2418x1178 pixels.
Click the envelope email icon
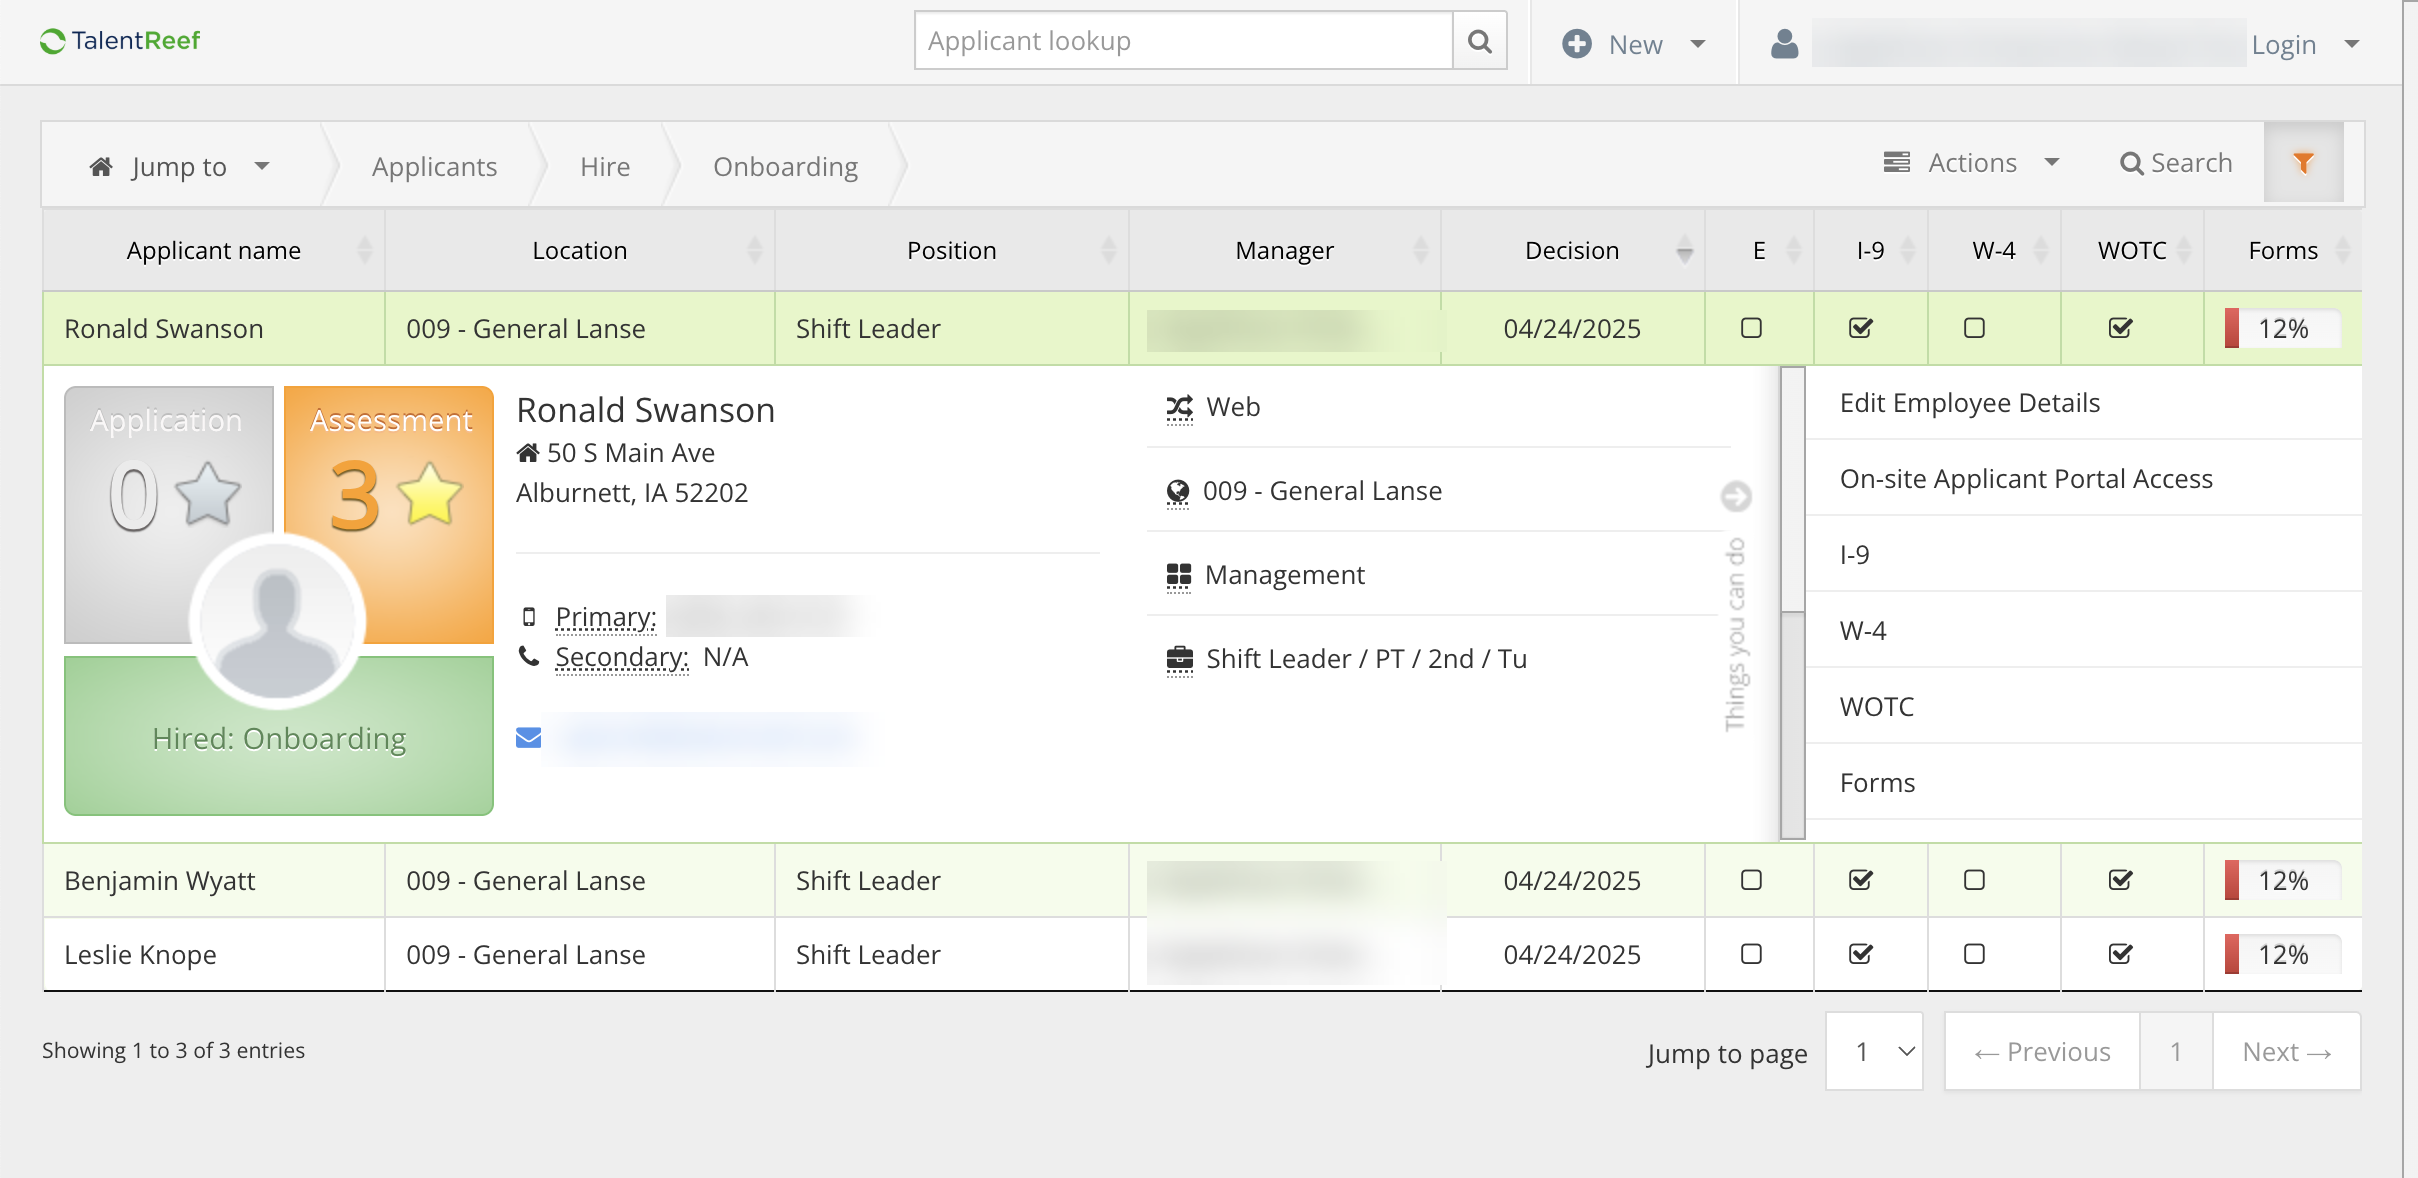coord(529,738)
